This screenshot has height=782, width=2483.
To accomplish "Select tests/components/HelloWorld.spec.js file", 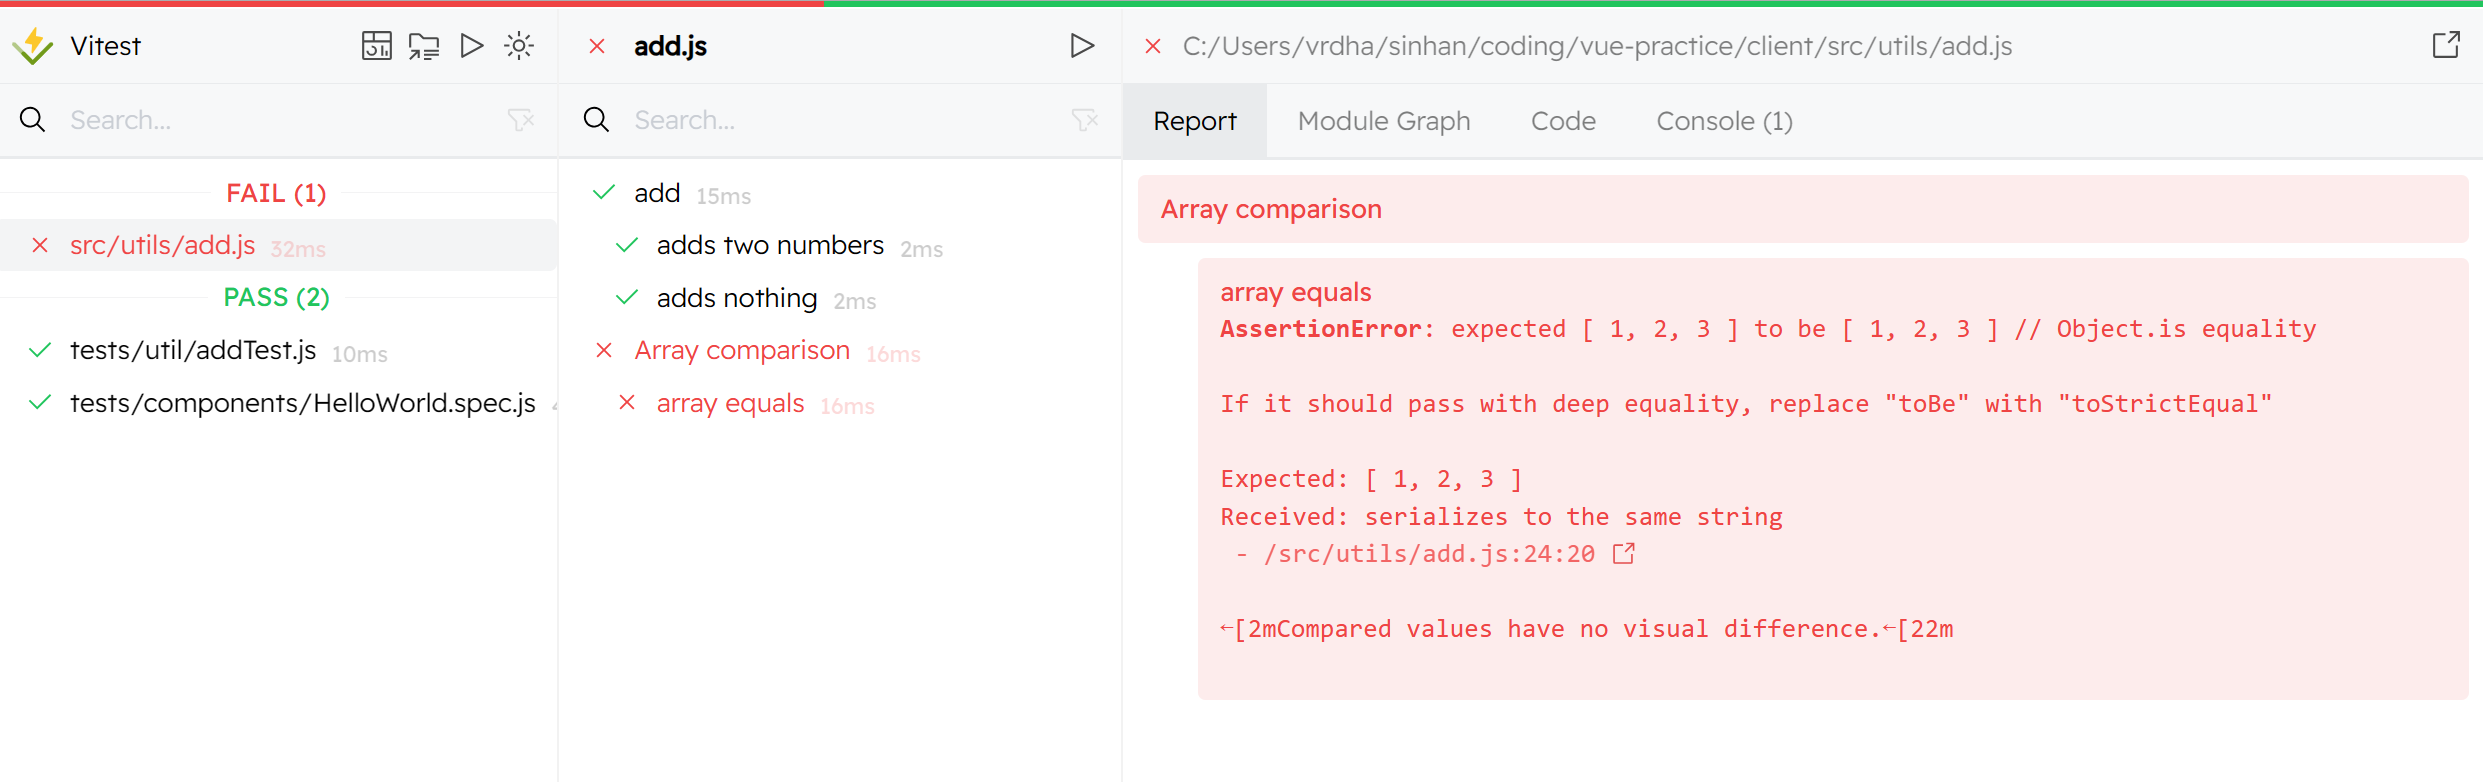I will [278, 404].
